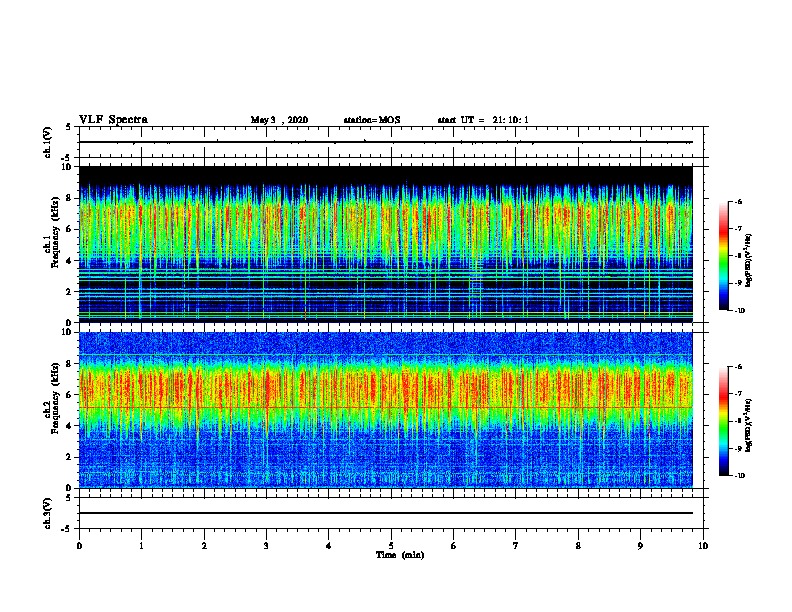Click the ch.1 voltage trace line
792x612 pixels.
tap(386, 142)
